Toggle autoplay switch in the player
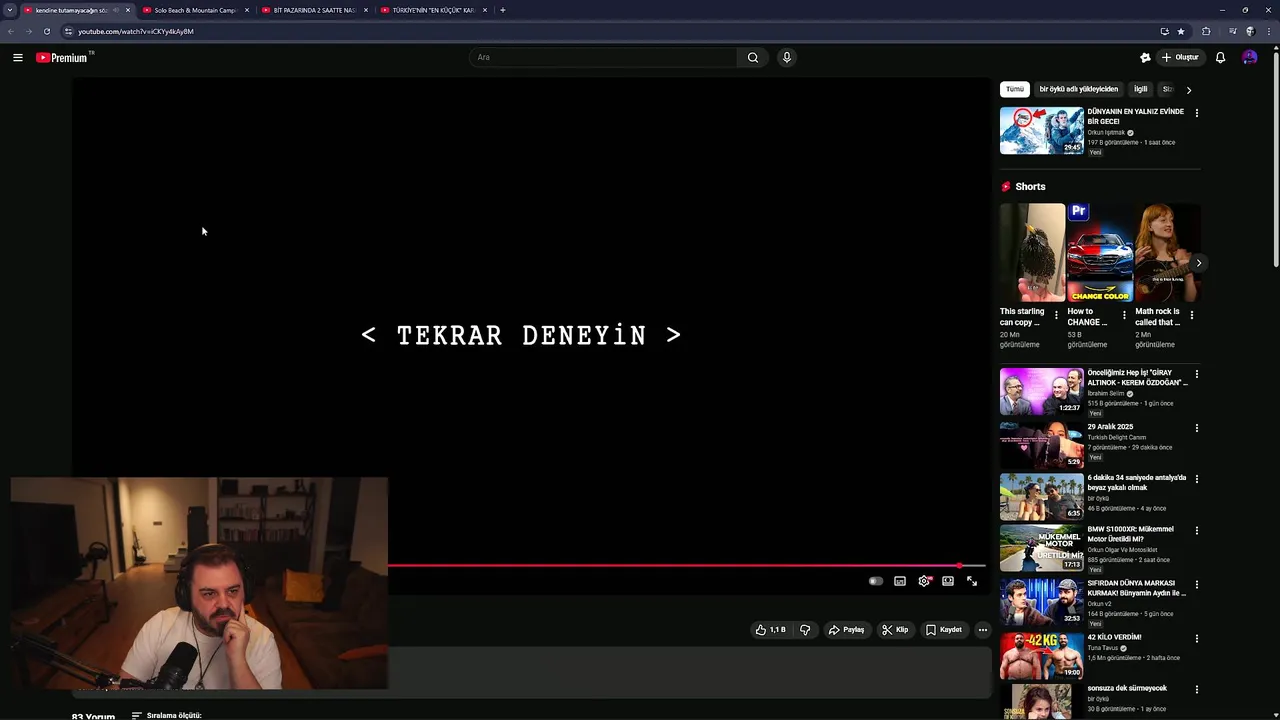 click(876, 581)
